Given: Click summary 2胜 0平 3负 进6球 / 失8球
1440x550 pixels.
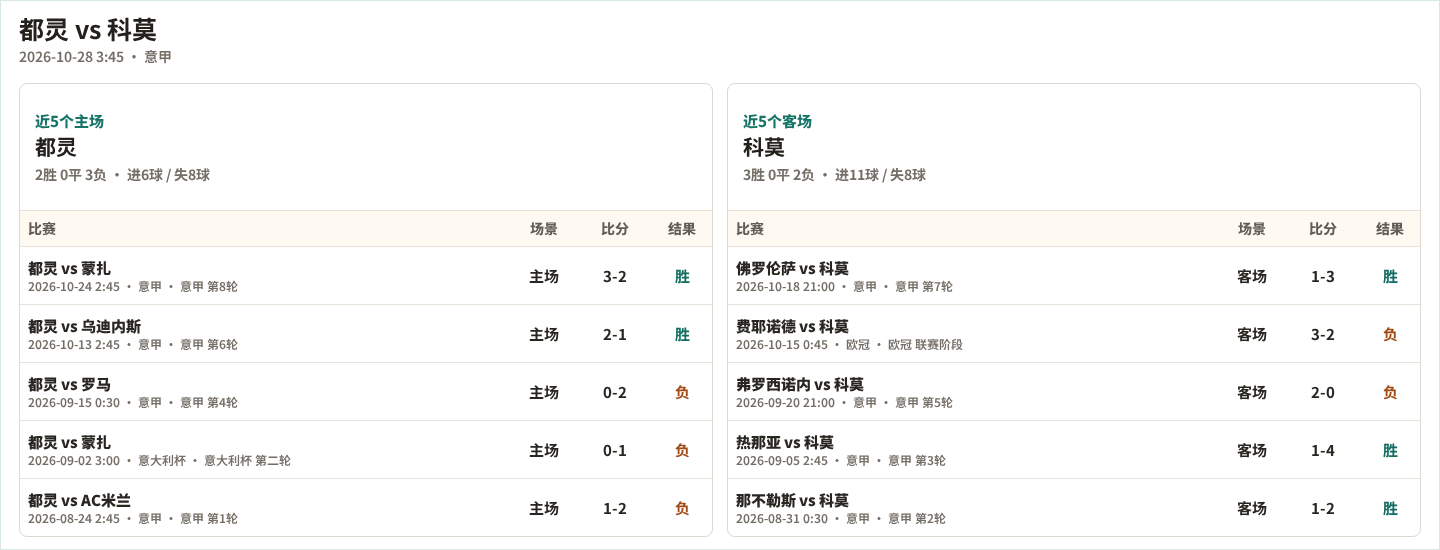Looking at the screenshot, I should pos(122,175).
